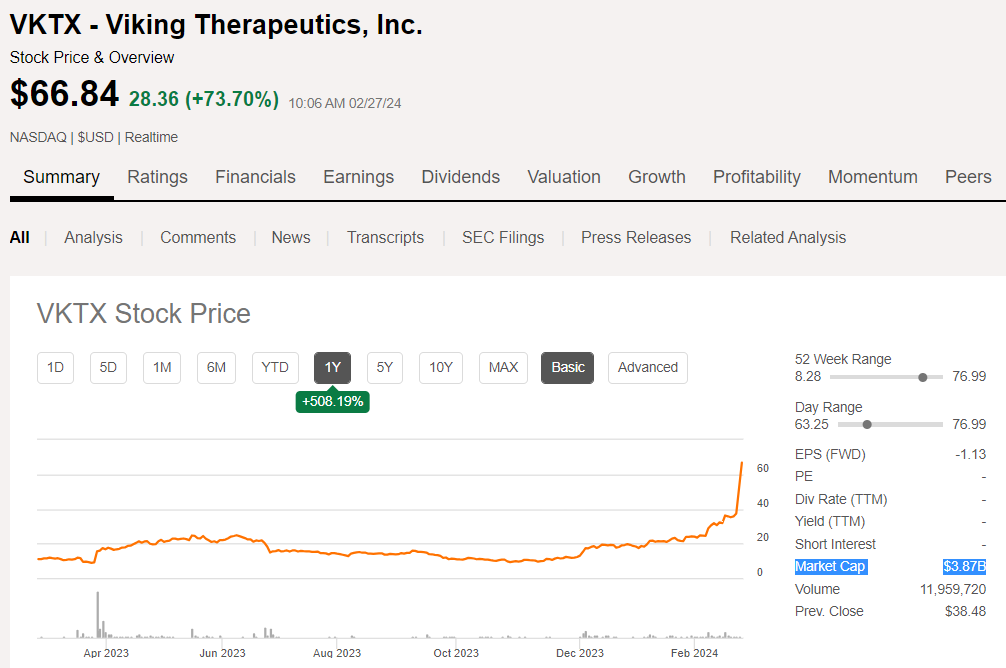Image resolution: width=1006 pixels, height=668 pixels.
Task: Switch to the Advanced chart mode
Action: 647,367
